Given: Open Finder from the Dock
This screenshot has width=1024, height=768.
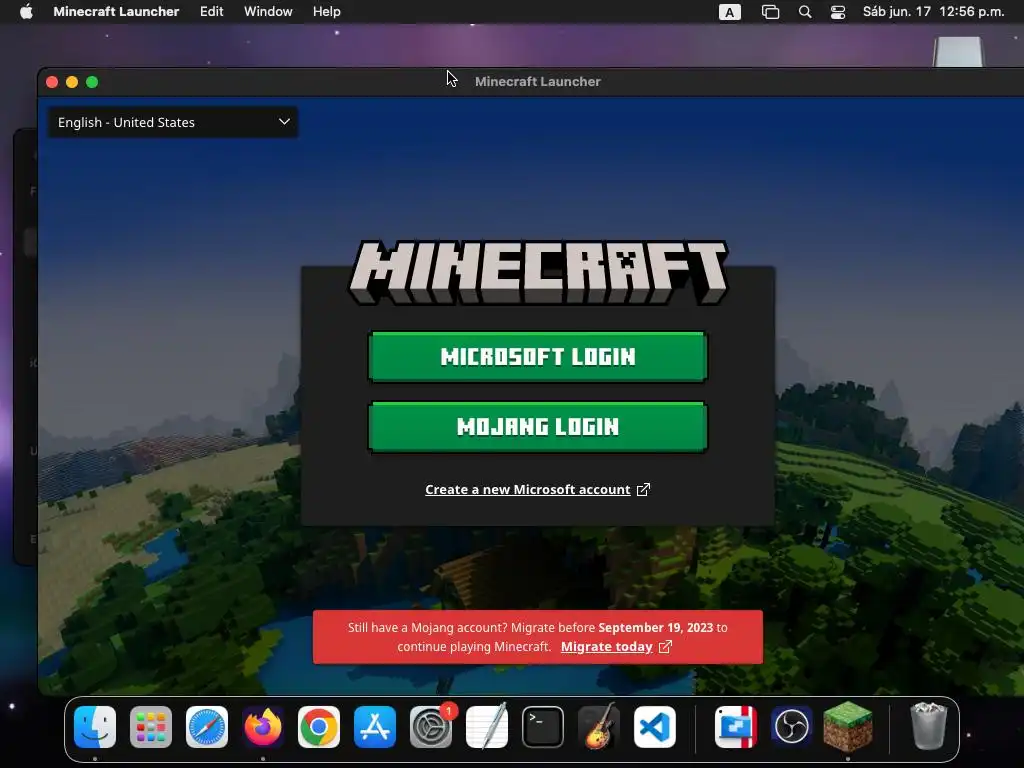Looking at the screenshot, I should pos(95,727).
